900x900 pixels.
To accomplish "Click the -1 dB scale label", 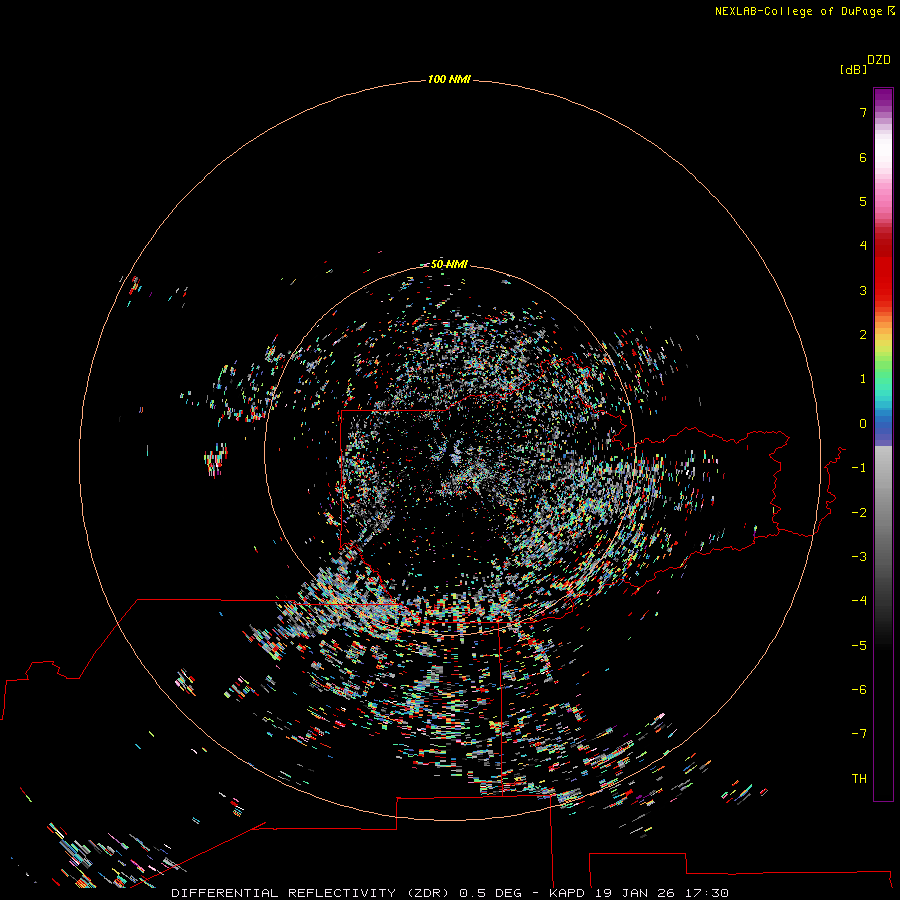I will click(859, 468).
